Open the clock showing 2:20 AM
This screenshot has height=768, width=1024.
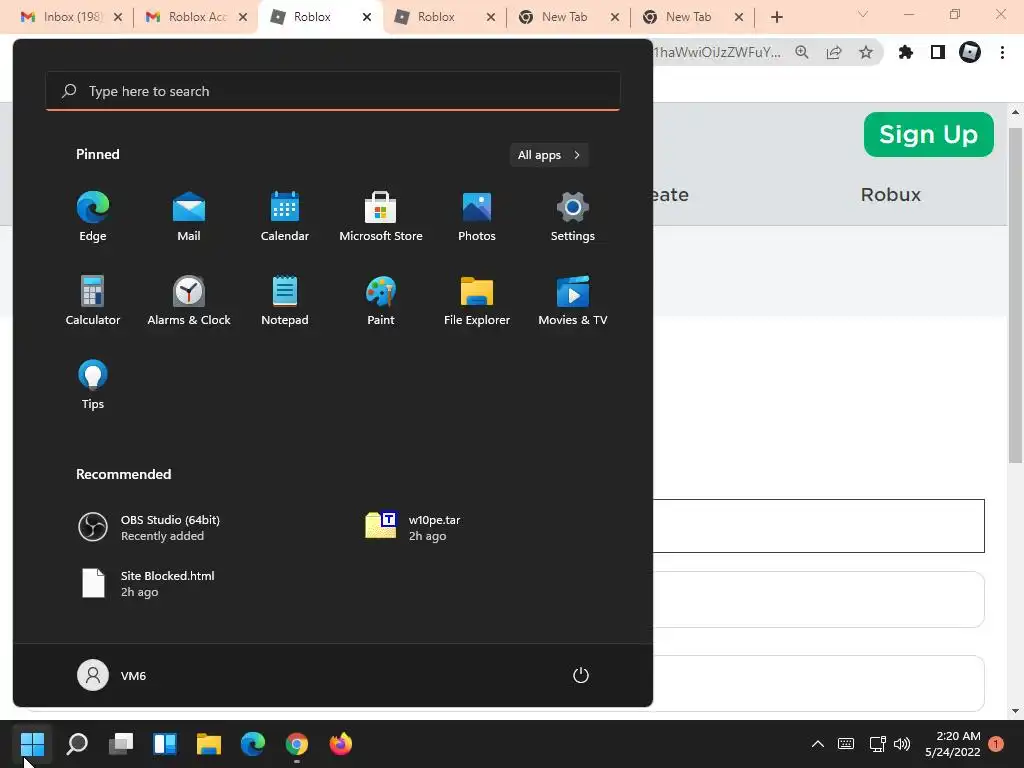click(953, 744)
